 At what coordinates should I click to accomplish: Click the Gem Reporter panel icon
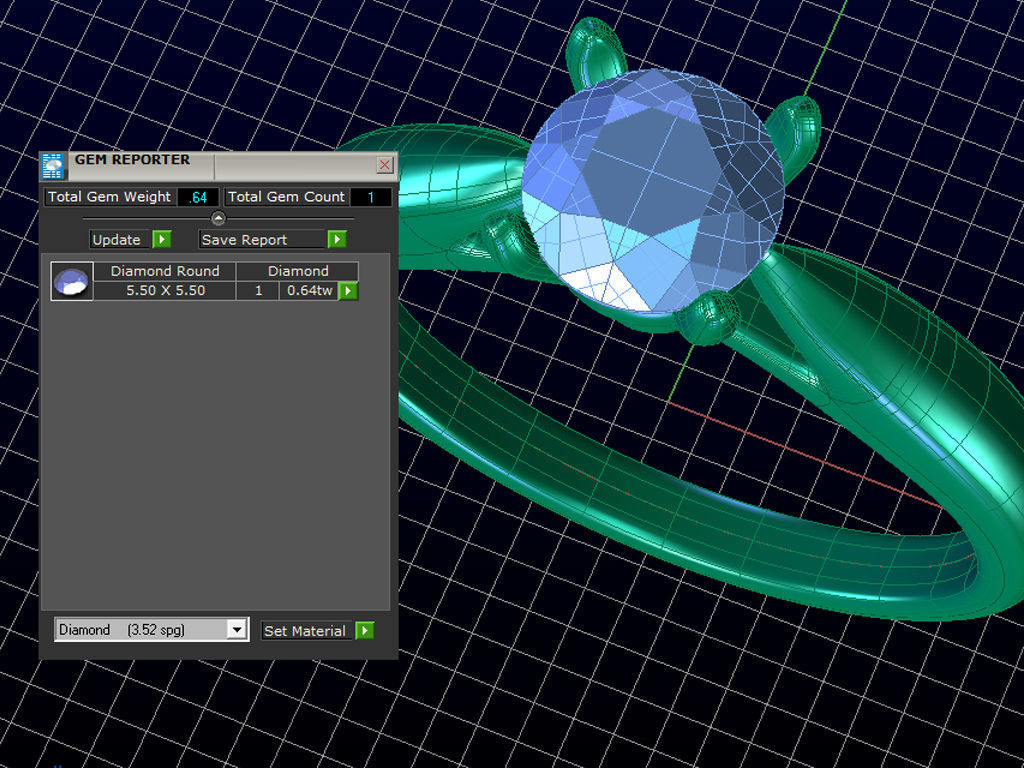[52, 166]
